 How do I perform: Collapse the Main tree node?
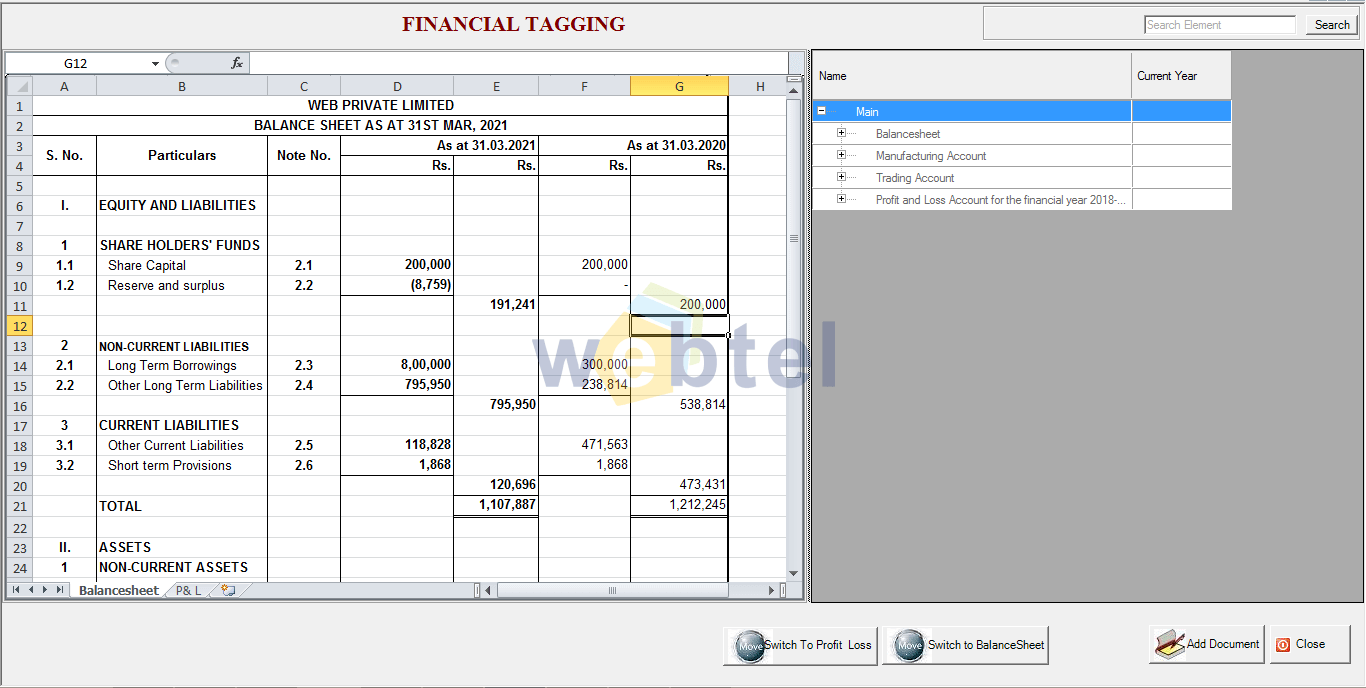pos(822,112)
